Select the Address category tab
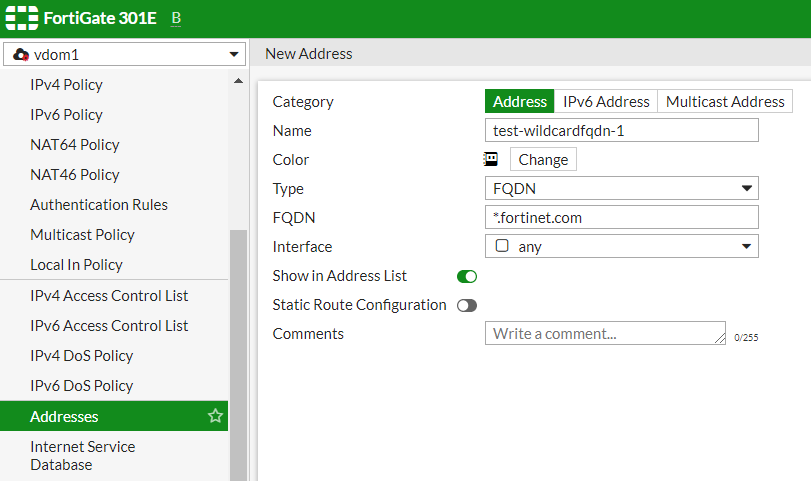 coord(519,101)
